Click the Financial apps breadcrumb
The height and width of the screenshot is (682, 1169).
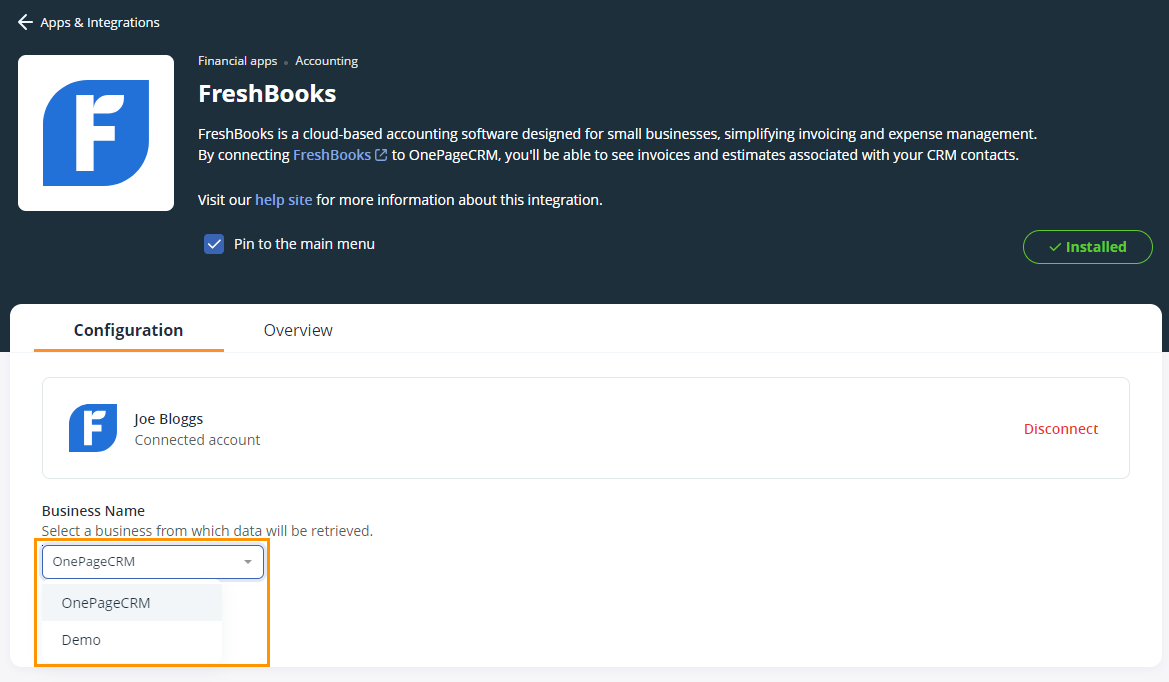click(237, 61)
